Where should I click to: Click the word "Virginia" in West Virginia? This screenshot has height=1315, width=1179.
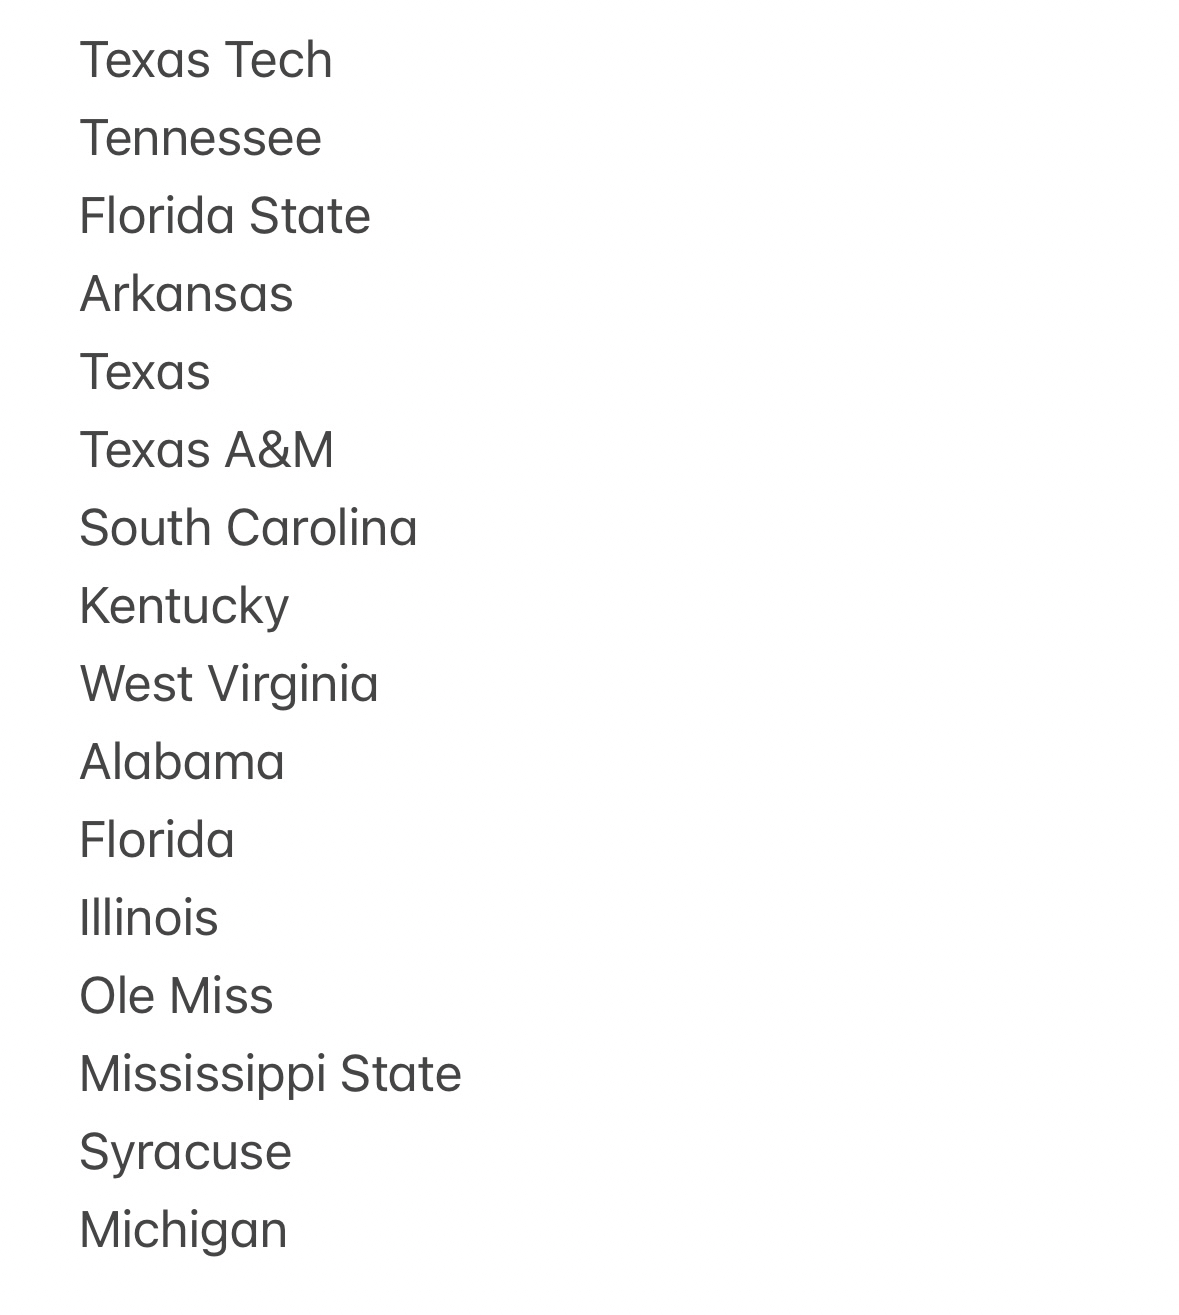(293, 684)
